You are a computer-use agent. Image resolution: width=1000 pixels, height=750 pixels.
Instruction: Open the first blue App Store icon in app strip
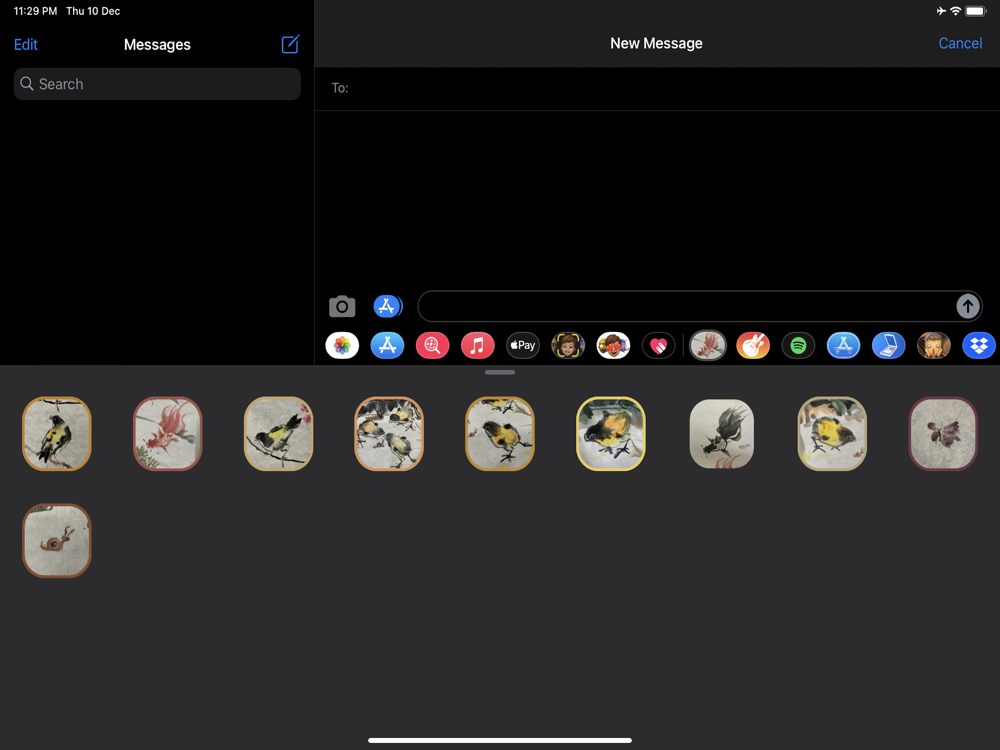pyautogui.click(x=387, y=346)
